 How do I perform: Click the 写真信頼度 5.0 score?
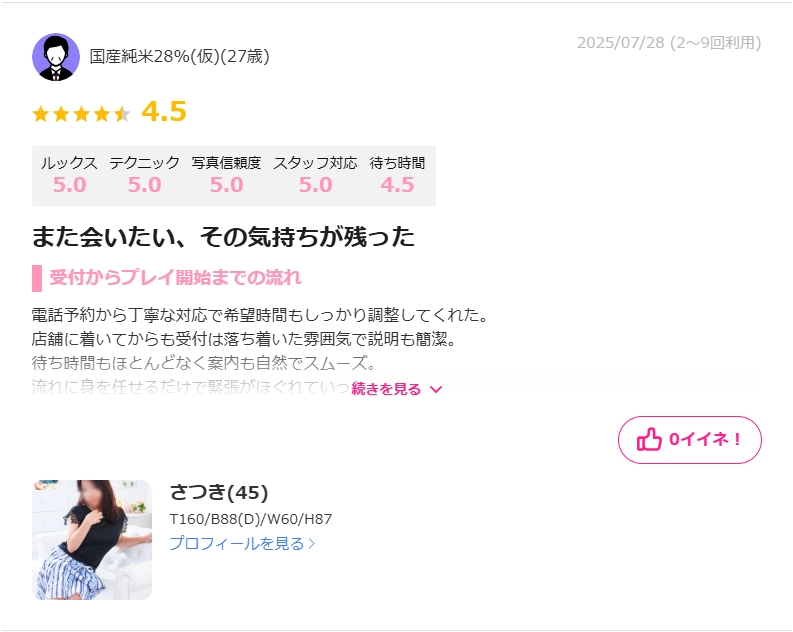pyautogui.click(x=227, y=185)
